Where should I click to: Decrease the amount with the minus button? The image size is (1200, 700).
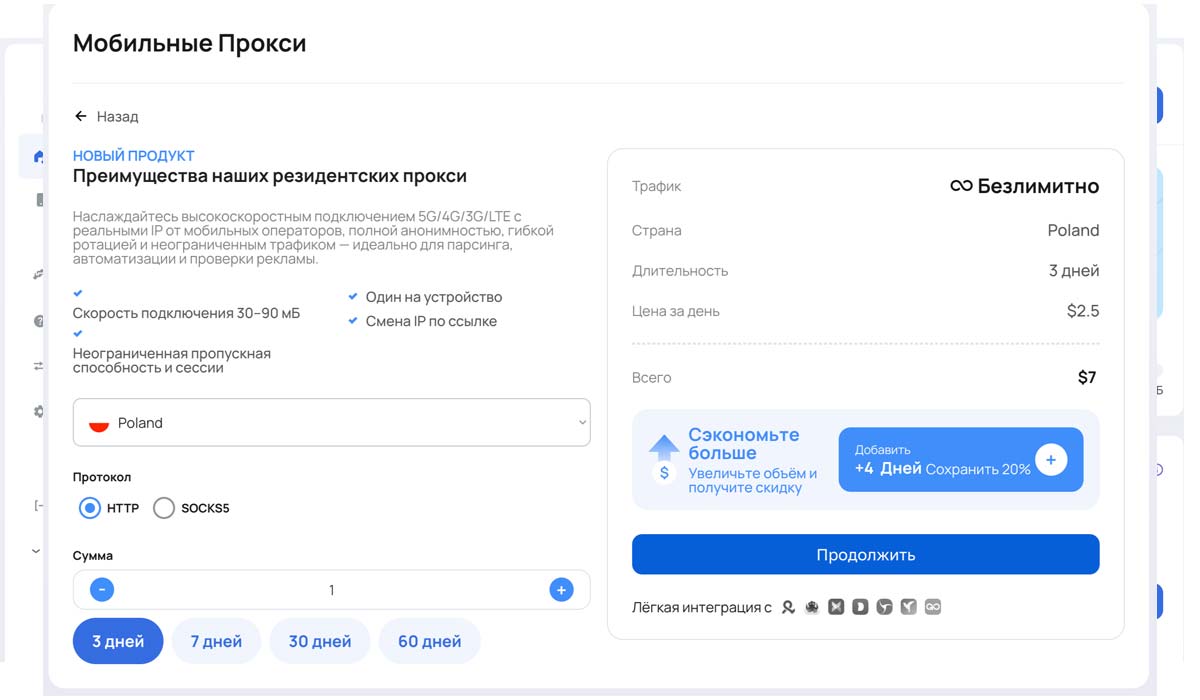102,590
